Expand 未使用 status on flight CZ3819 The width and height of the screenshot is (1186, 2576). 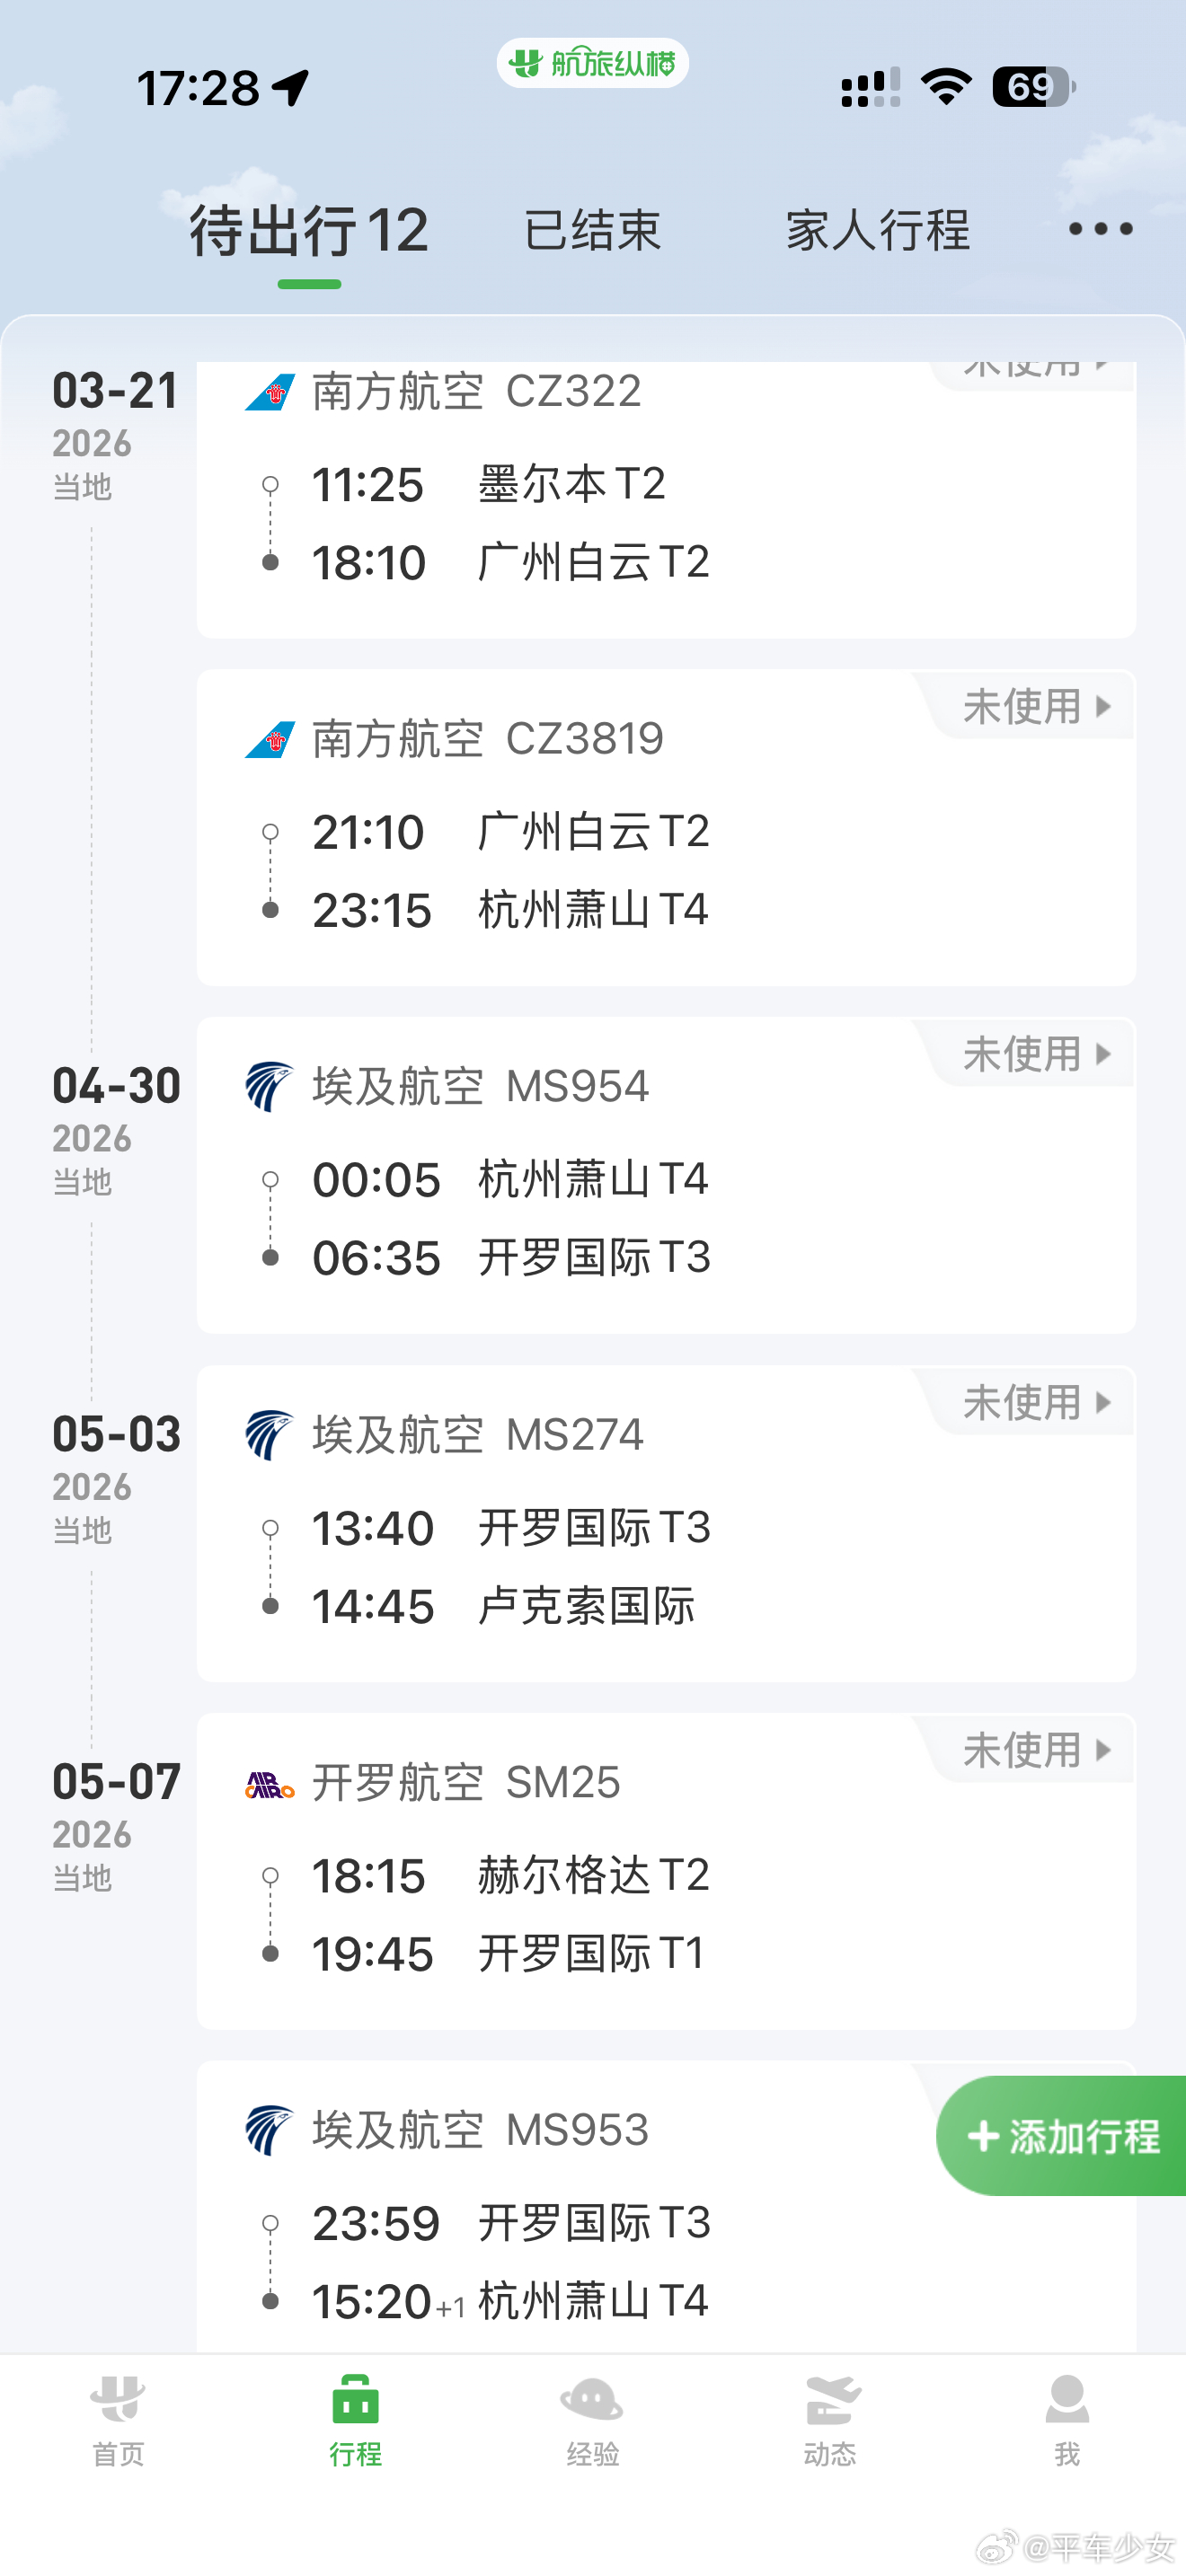tap(1036, 707)
